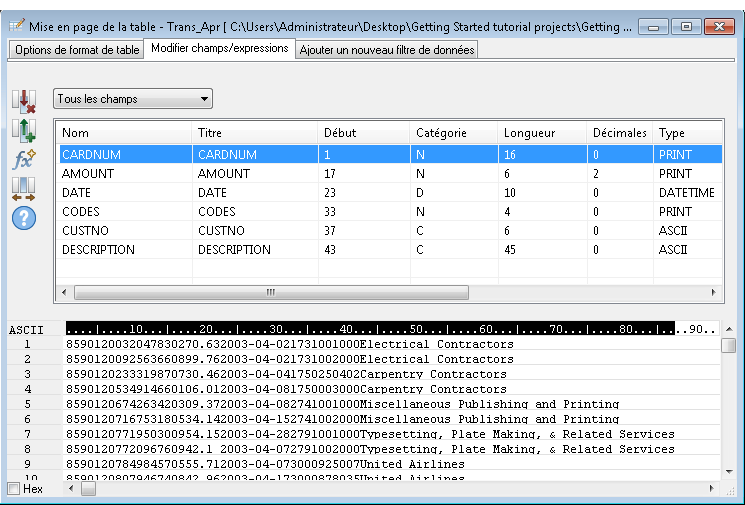Sort by the 'Nom' column header
The image size is (745, 505).
[123, 133]
